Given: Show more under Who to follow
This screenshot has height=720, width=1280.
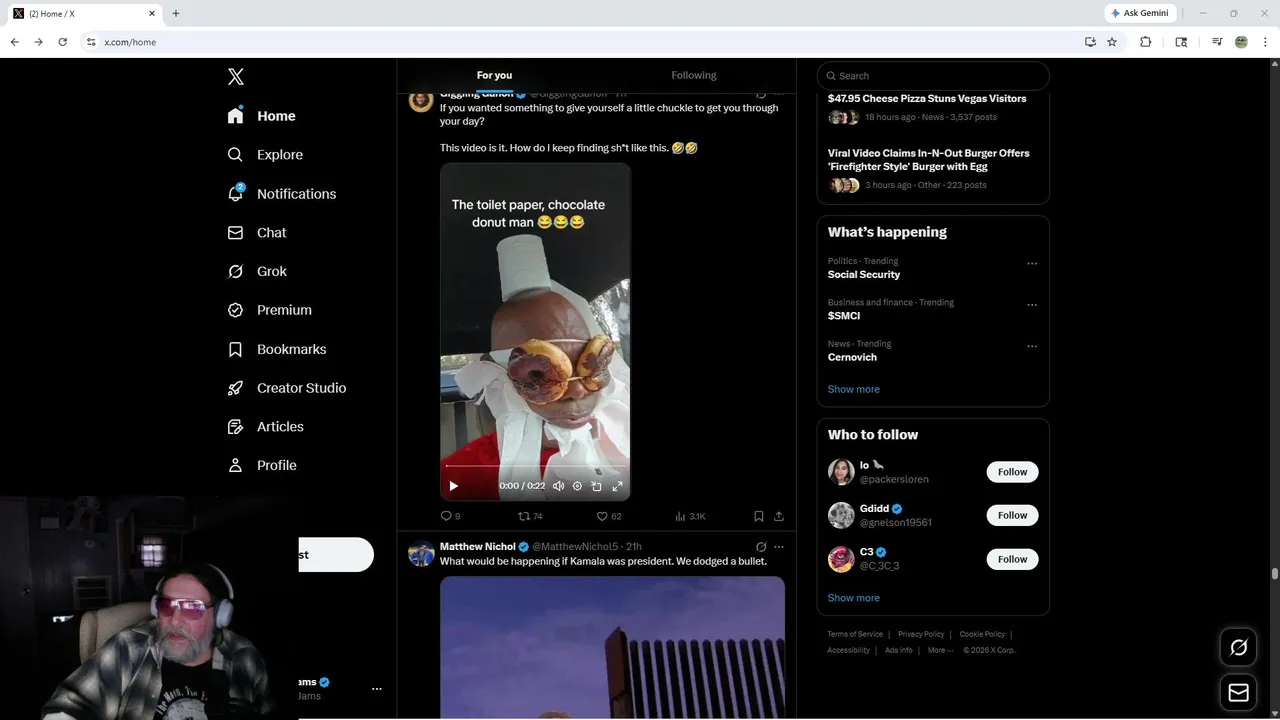Looking at the screenshot, I should [x=854, y=598].
